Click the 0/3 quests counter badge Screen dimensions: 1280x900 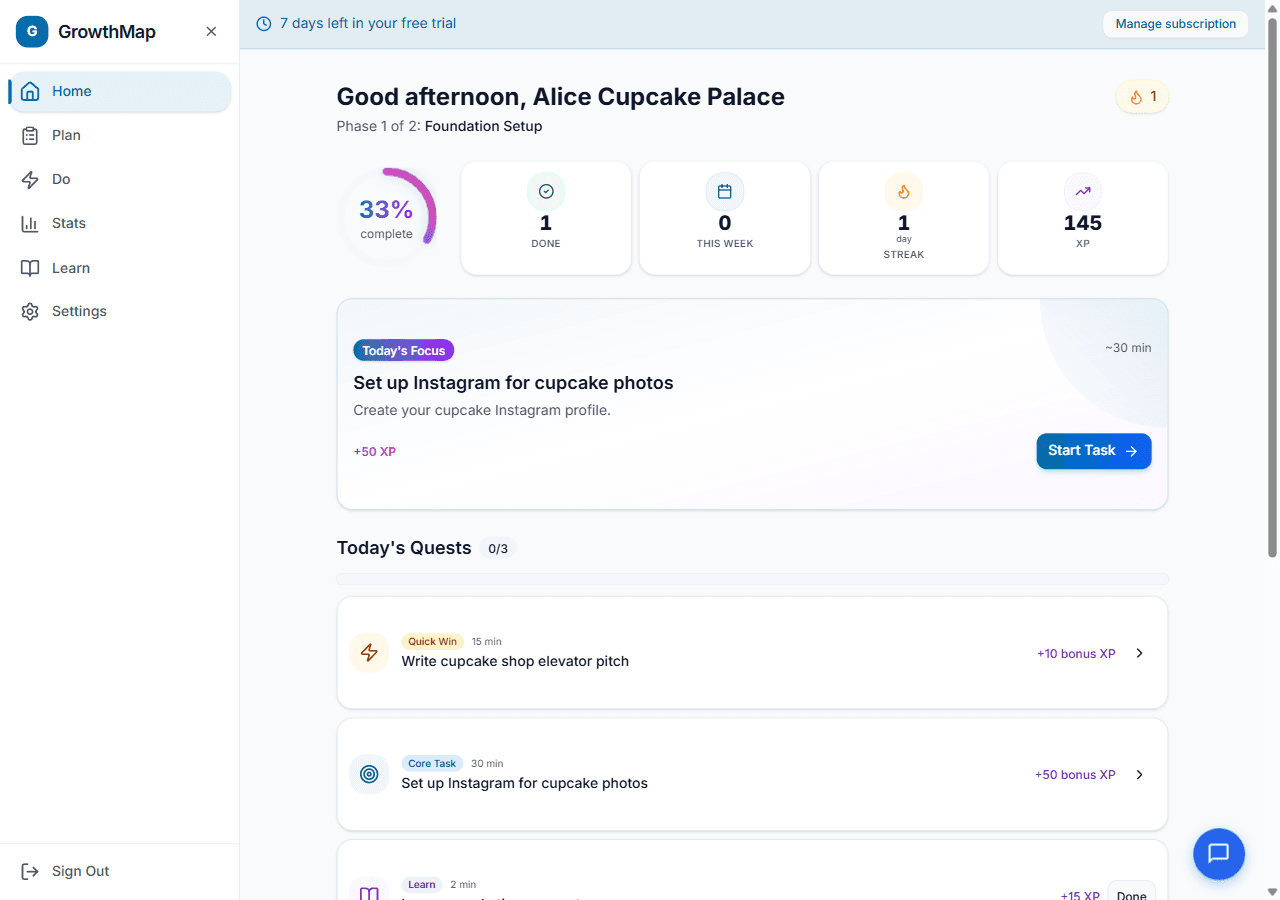[498, 548]
